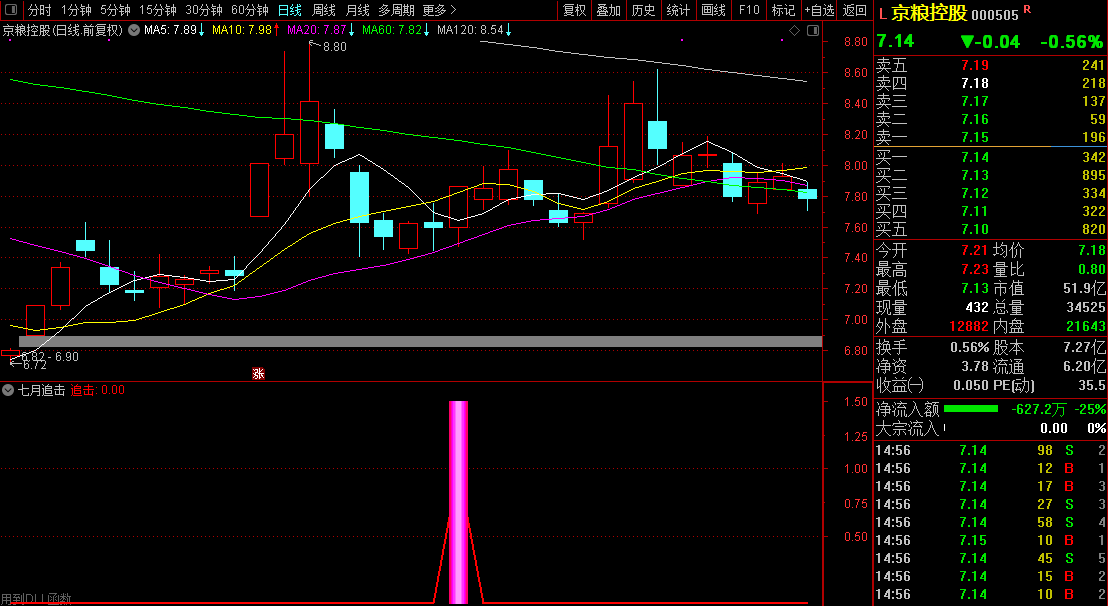Click the red 涨 marker under the chart
This screenshot has height=606, width=1108.
258,374
